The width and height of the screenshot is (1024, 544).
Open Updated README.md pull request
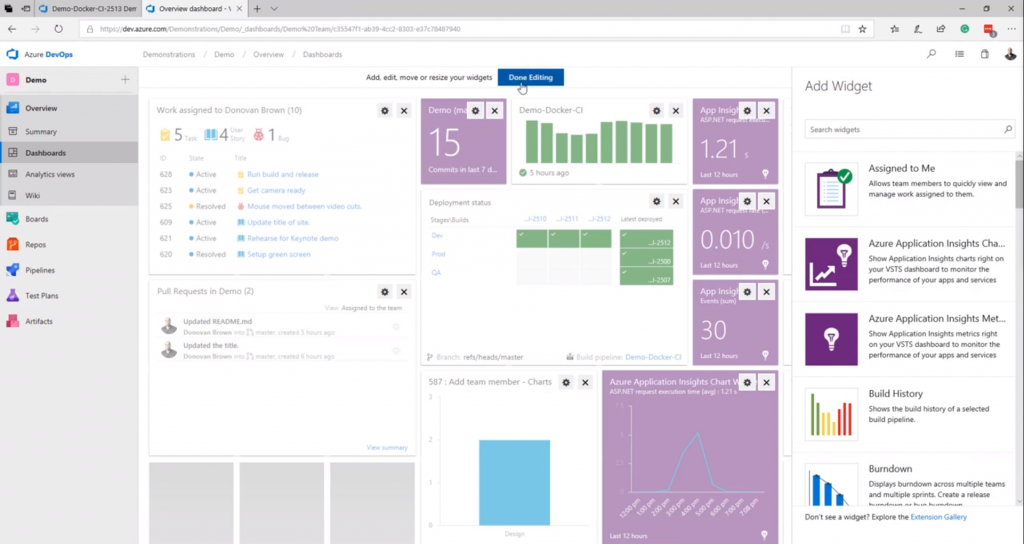click(x=217, y=321)
